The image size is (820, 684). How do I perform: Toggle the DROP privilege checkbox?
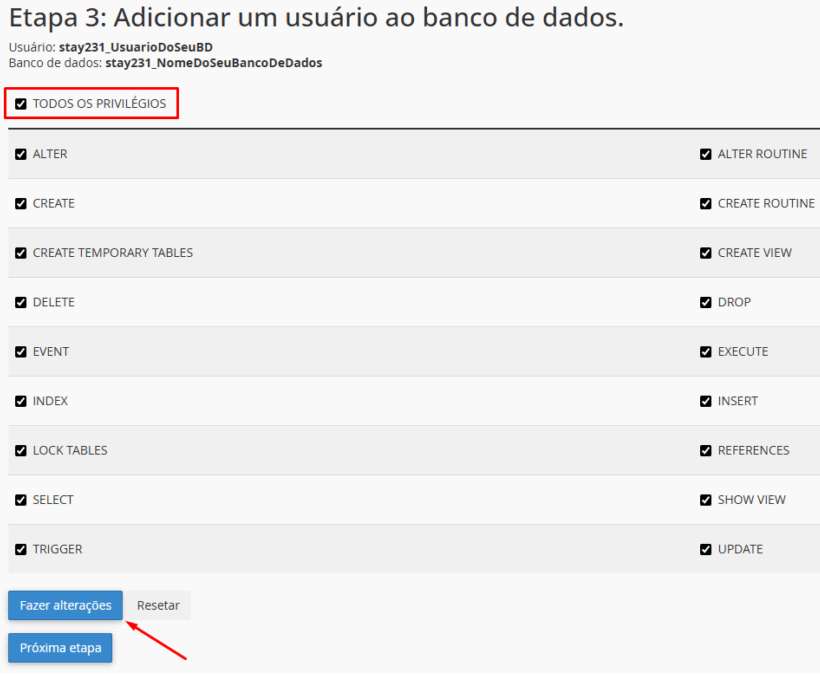point(706,302)
